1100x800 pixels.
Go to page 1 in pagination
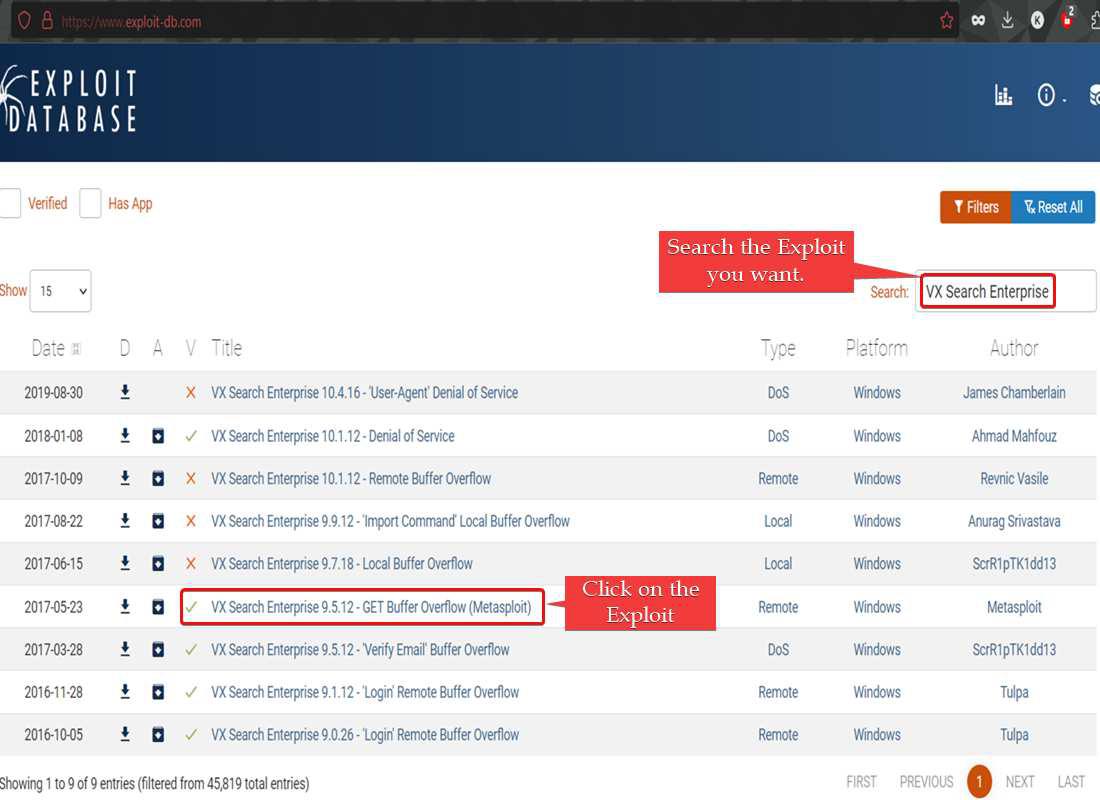[x=979, y=781]
